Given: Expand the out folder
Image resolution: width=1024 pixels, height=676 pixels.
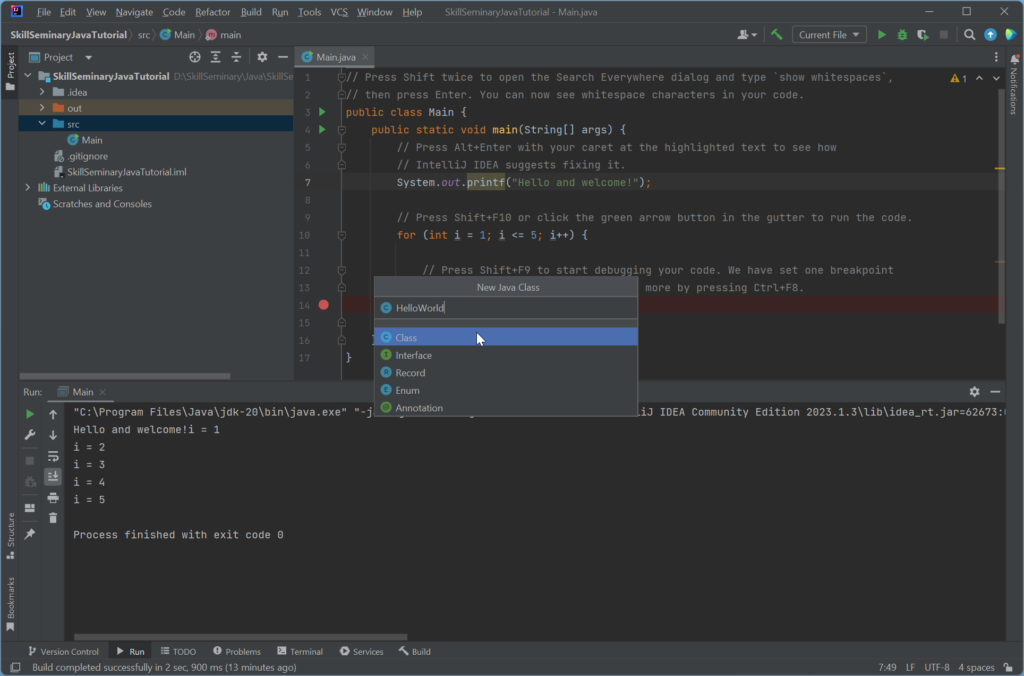Looking at the screenshot, I should point(42,108).
